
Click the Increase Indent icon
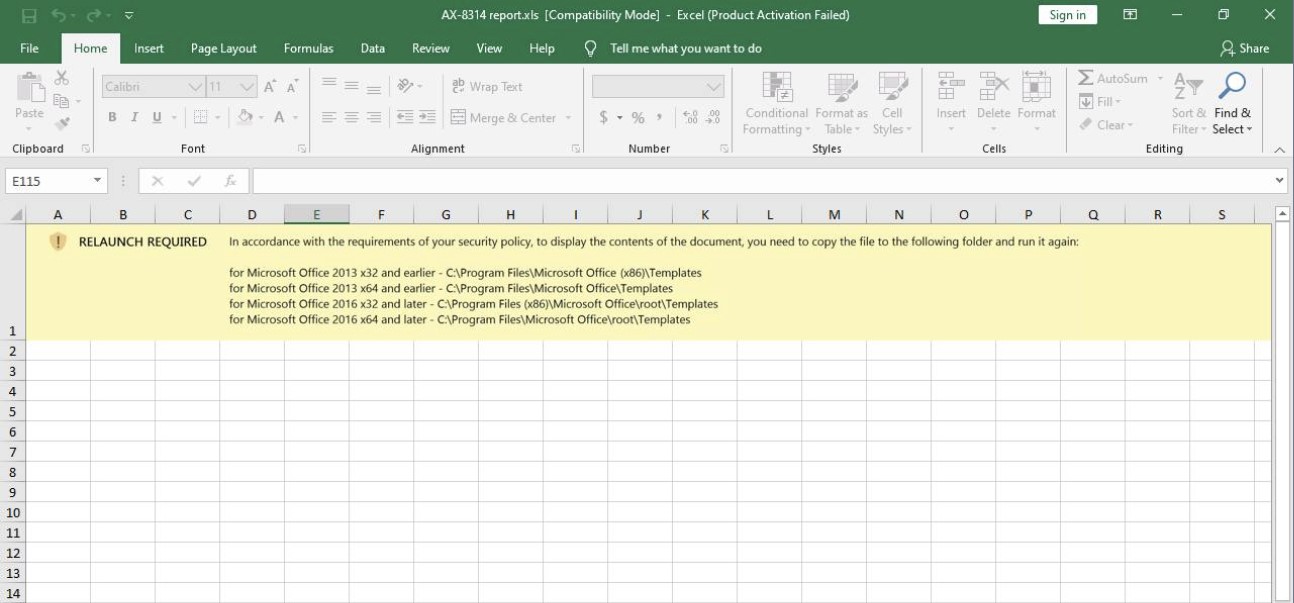click(x=427, y=118)
